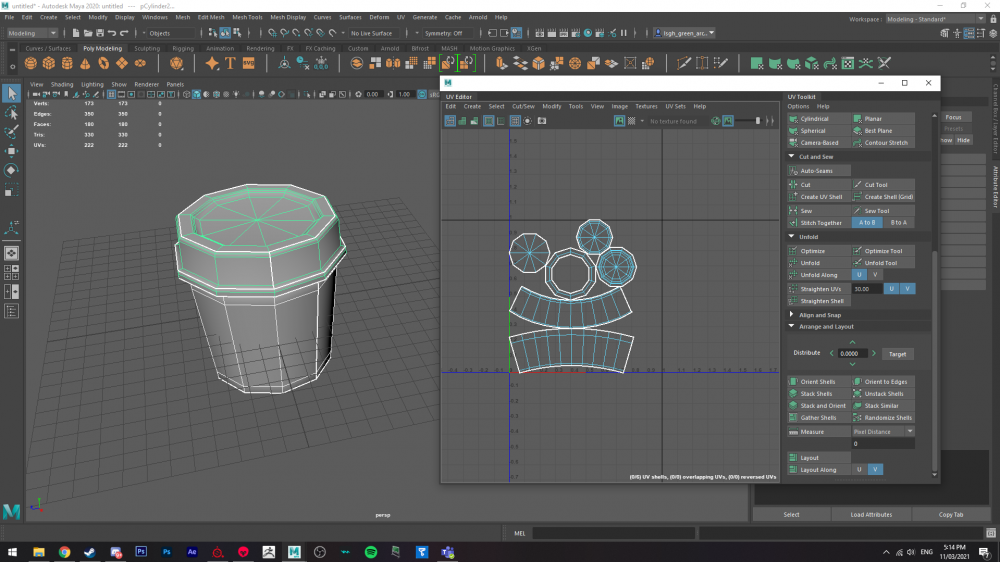
Task: Toggle V direction for Unfold Along
Action: (x=875, y=275)
